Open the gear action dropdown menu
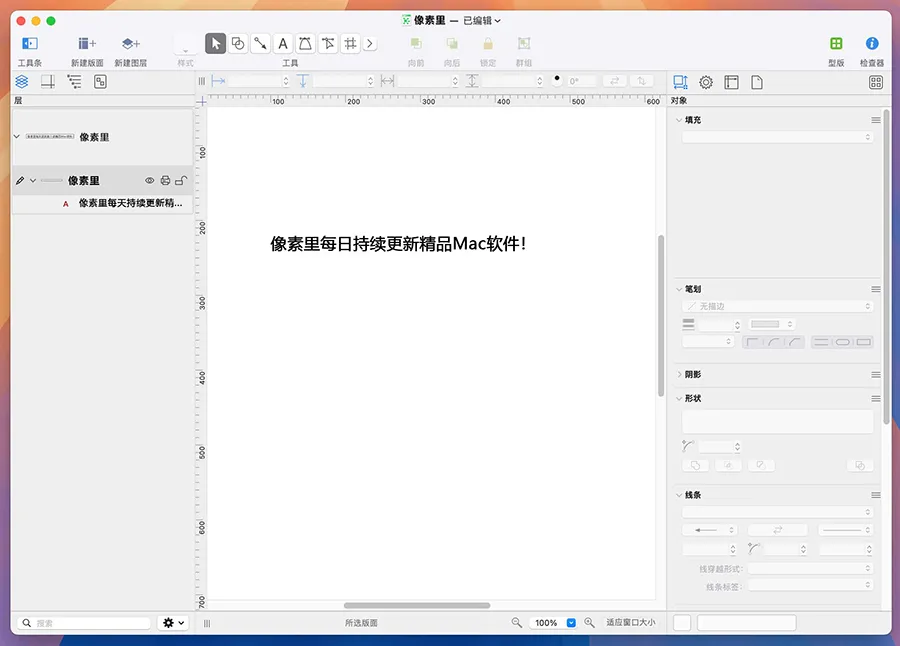 pos(172,622)
